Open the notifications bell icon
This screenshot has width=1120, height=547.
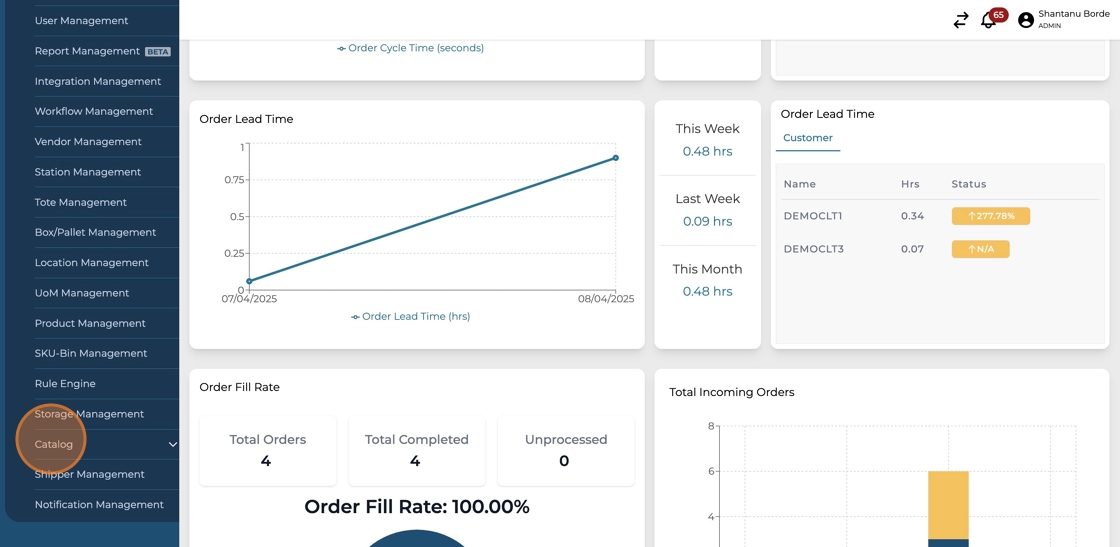click(987, 21)
